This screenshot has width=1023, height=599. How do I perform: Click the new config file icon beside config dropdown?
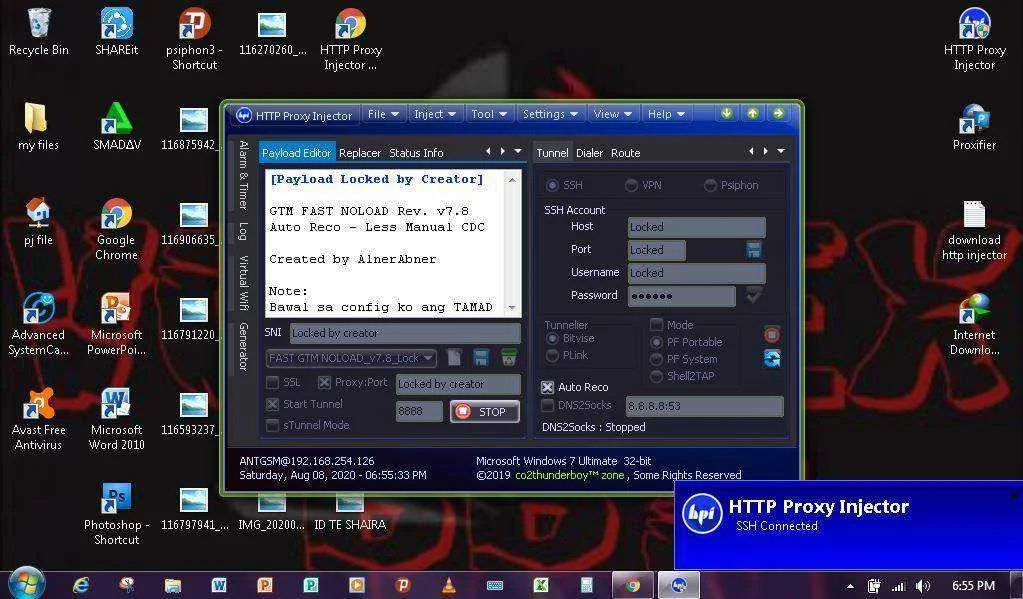coord(455,358)
